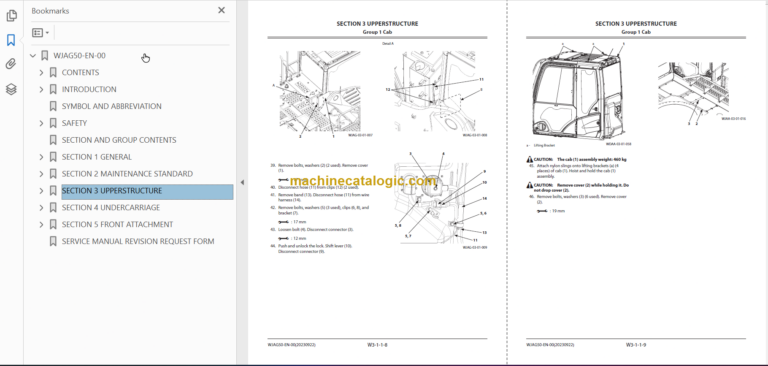Open SECTION 4 UNDERCARRIAGE bookmark
This screenshot has height=366, width=768.
point(111,208)
